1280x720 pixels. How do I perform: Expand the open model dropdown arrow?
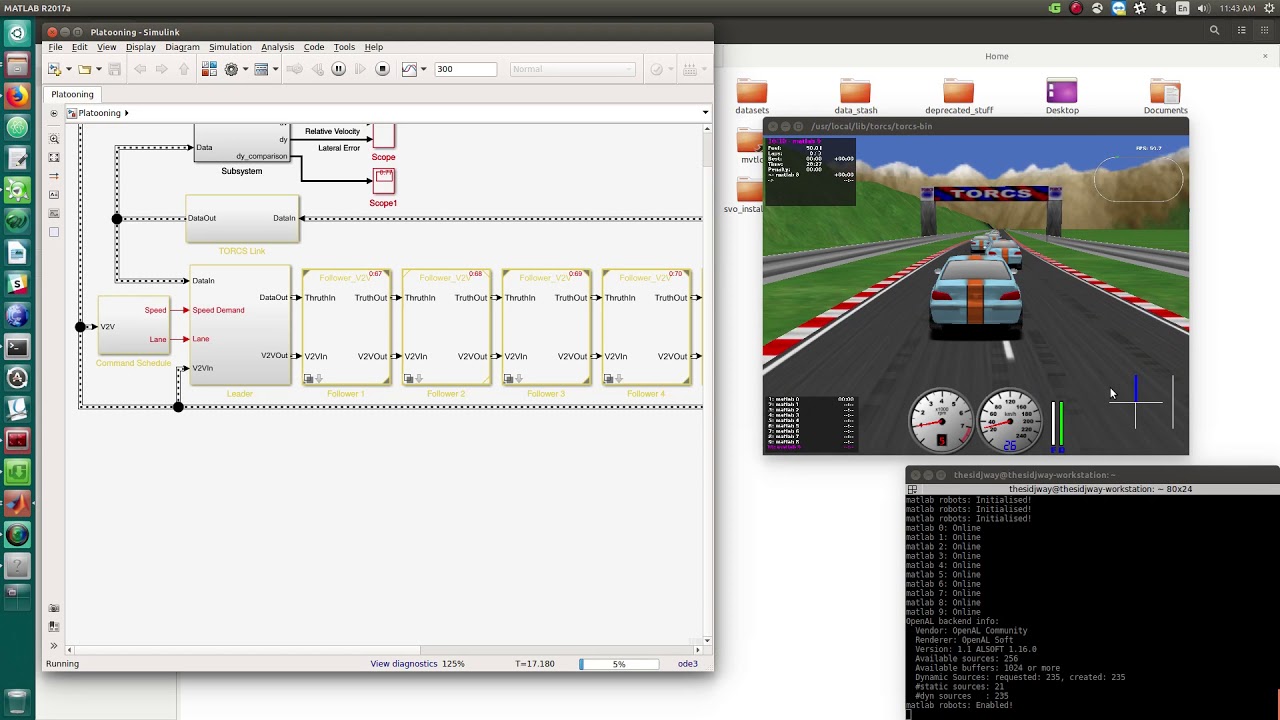pos(98,69)
